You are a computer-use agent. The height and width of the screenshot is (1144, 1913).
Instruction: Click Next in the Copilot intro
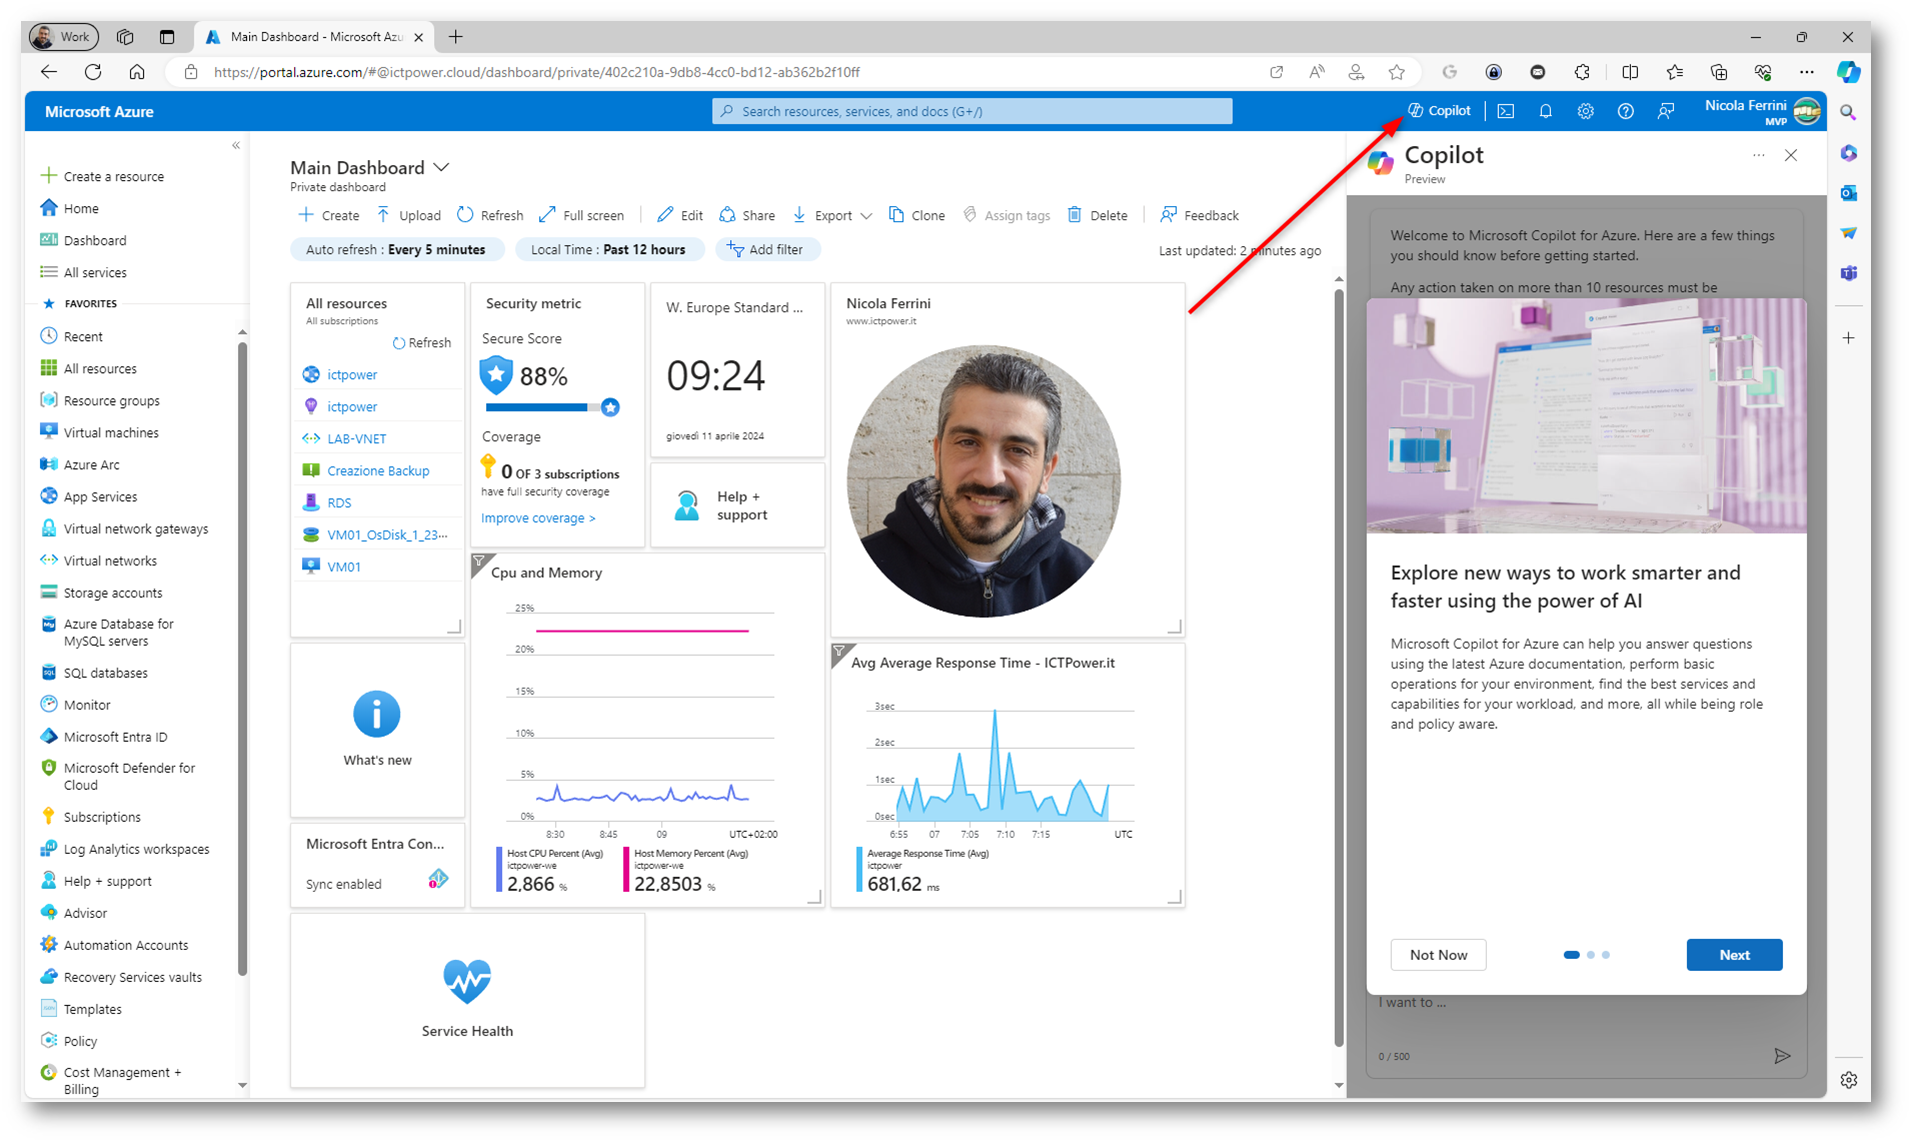tap(1734, 955)
